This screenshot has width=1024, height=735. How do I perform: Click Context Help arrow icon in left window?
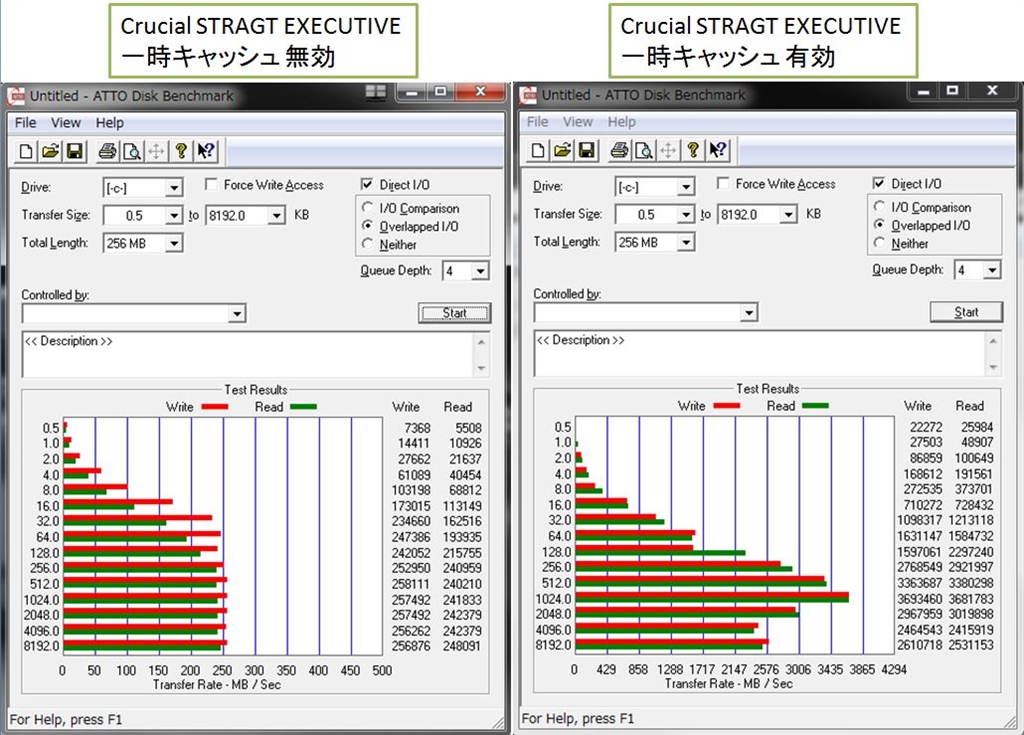206,152
